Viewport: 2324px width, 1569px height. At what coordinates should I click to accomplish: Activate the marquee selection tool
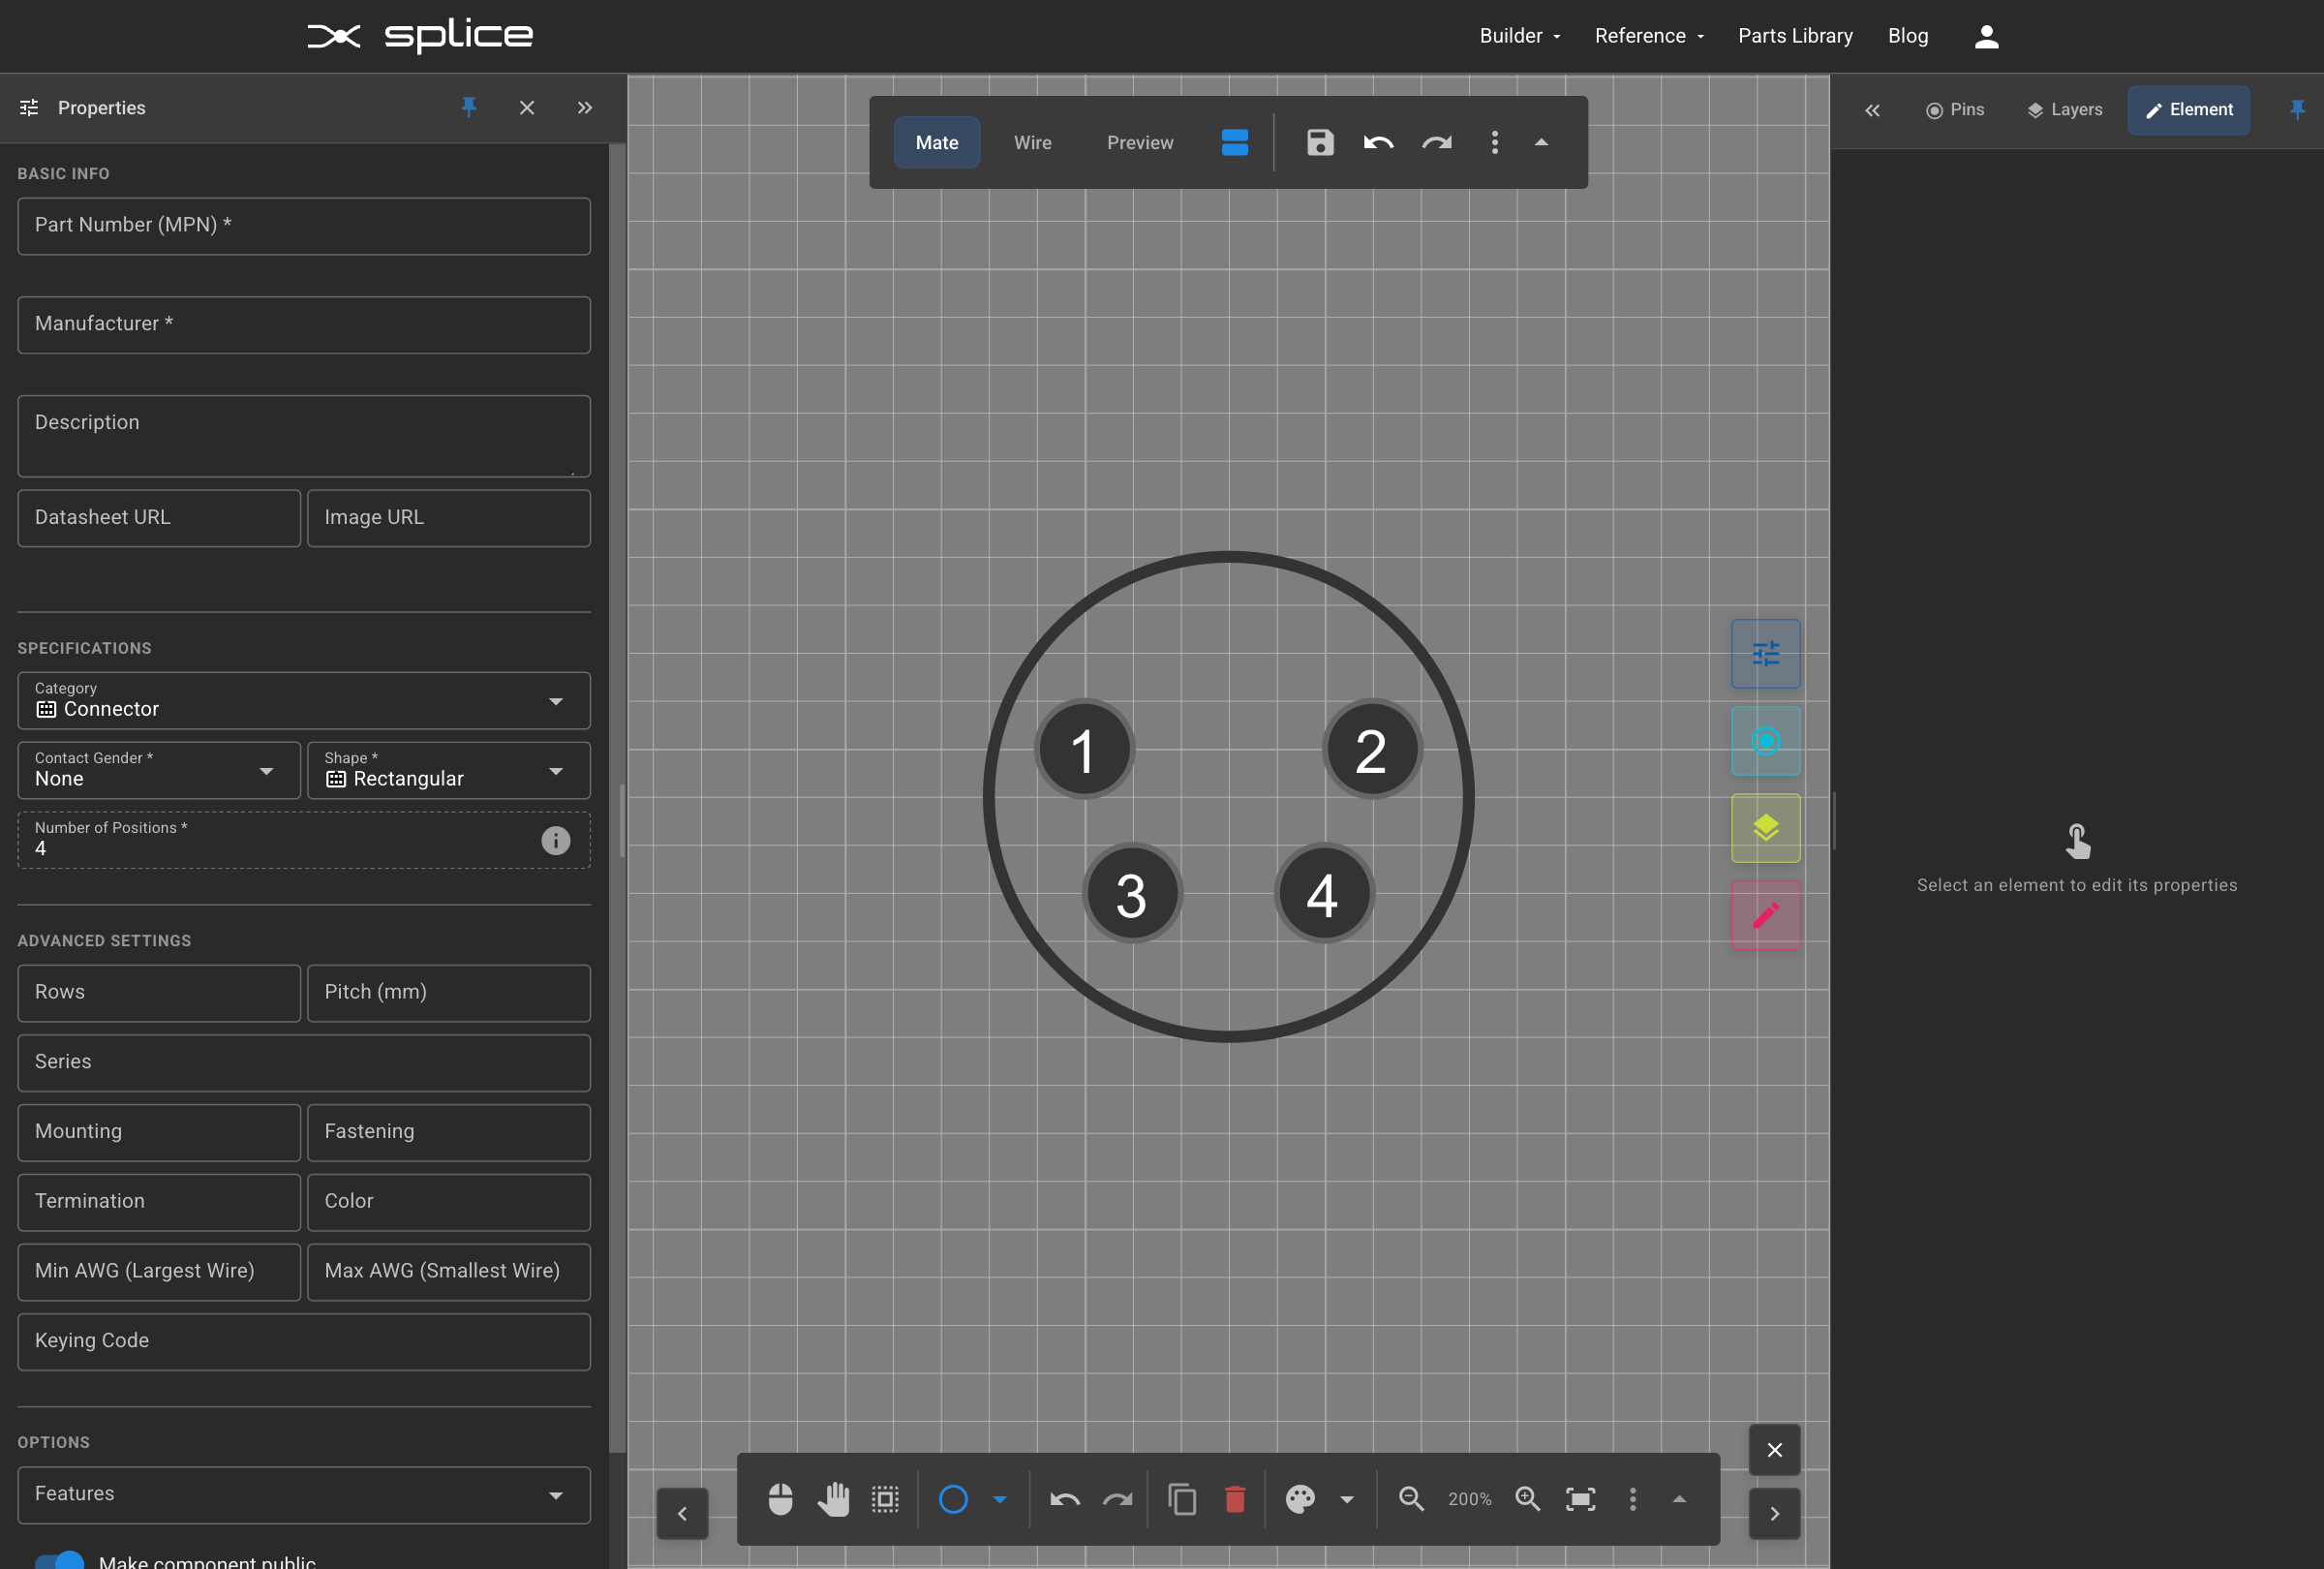pyautogui.click(x=885, y=1499)
